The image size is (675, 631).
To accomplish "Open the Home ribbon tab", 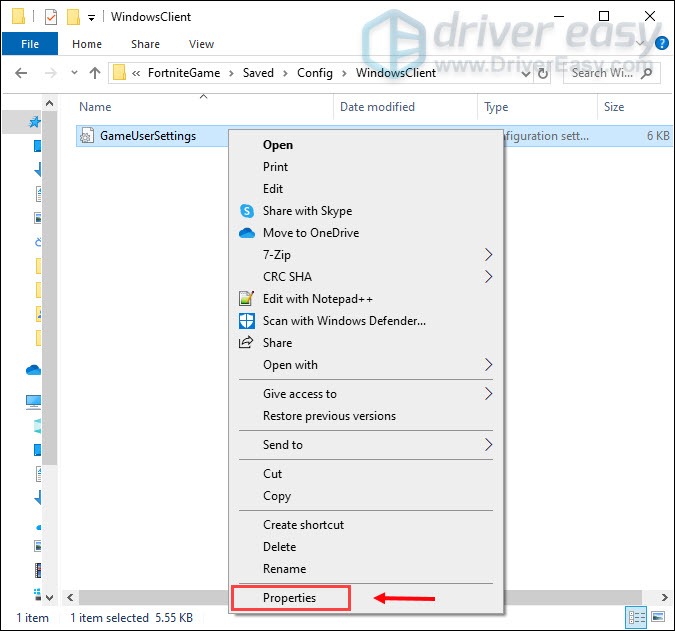I will point(87,44).
